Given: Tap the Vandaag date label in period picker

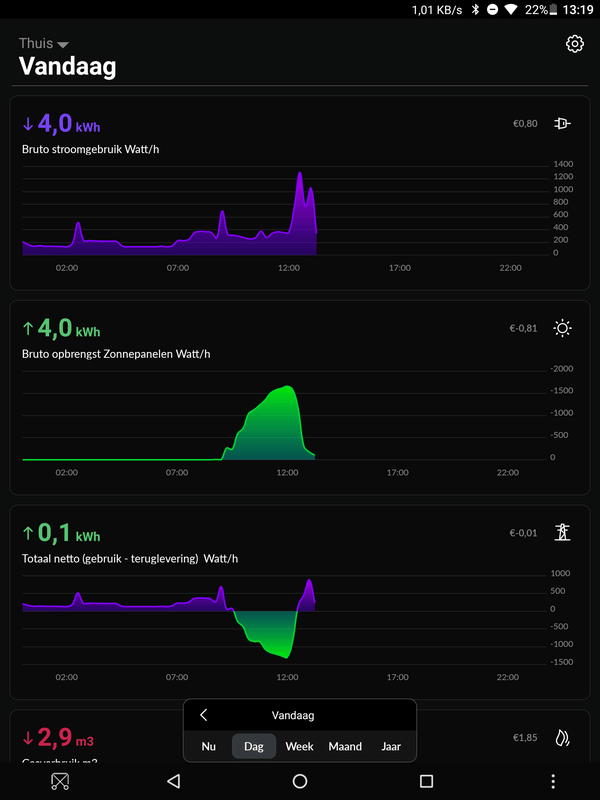Looking at the screenshot, I should pos(293,715).
